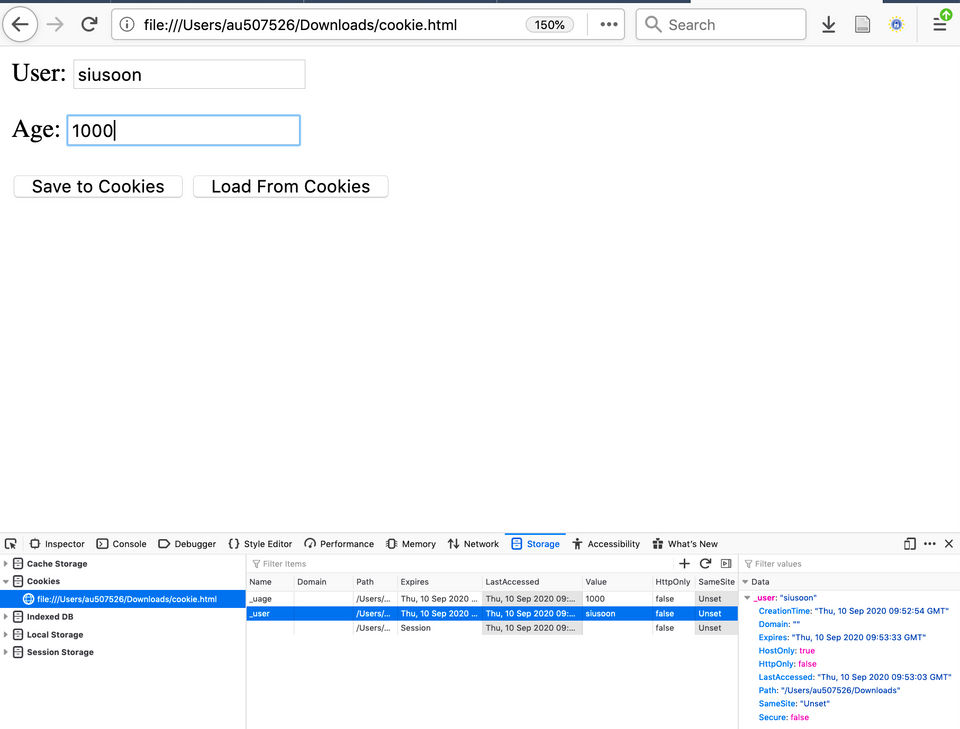Select the Storage tab

coord(536,544)
